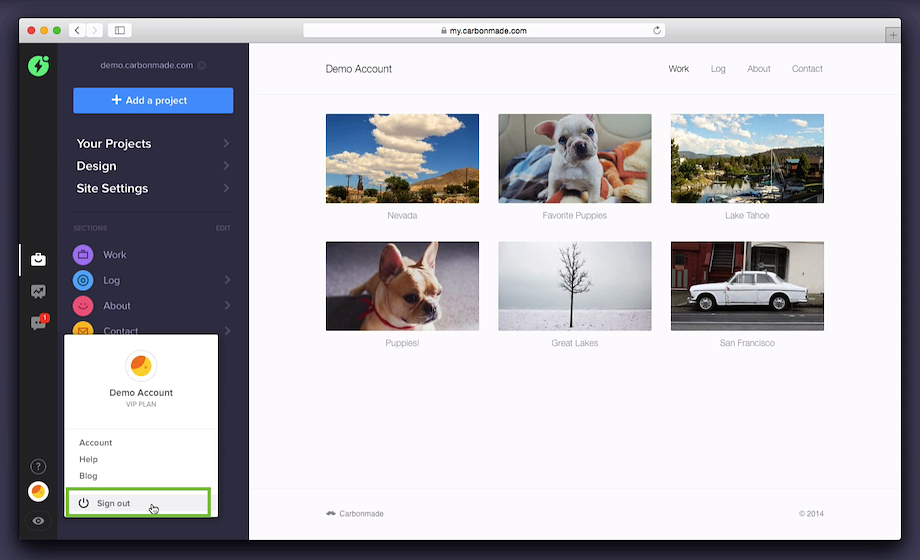This screenshot has height=560, width=920.
Task: Switch to the About tab in portfolio header
Action: click(x=758, y=69)
